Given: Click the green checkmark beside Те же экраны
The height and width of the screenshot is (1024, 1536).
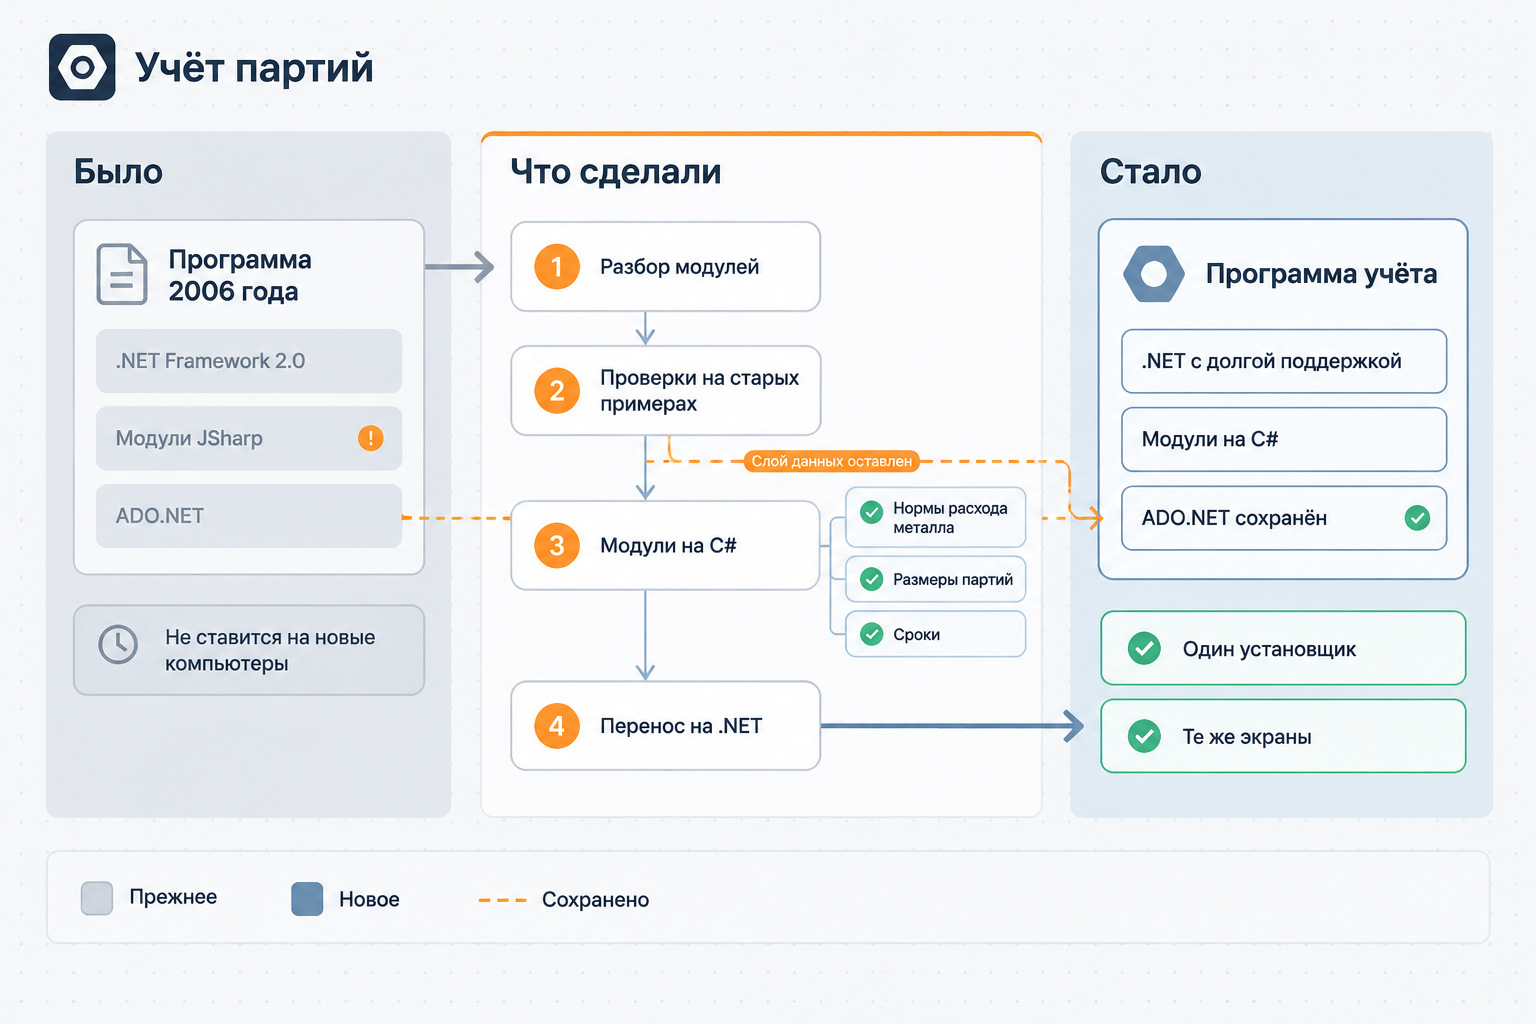Looking at the screenshot, I should coord(1144,736).
